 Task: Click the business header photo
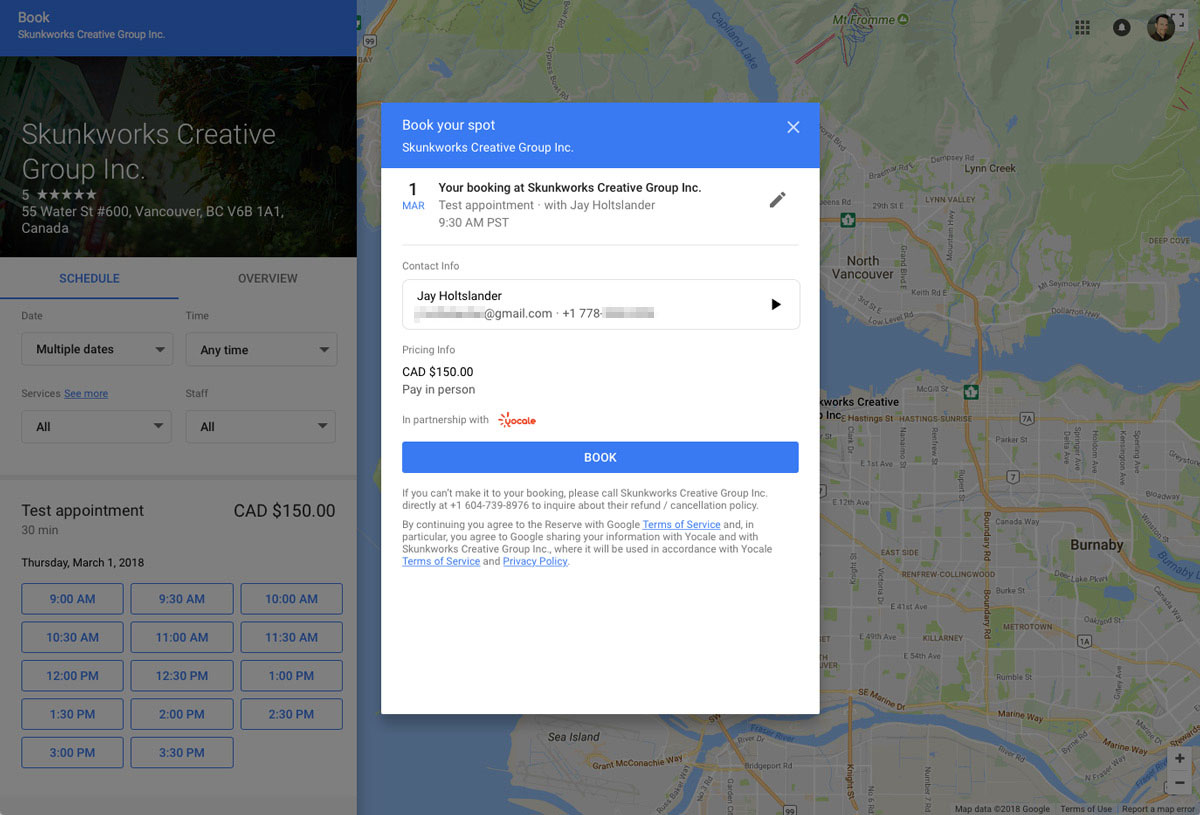(x=178, y=156)
